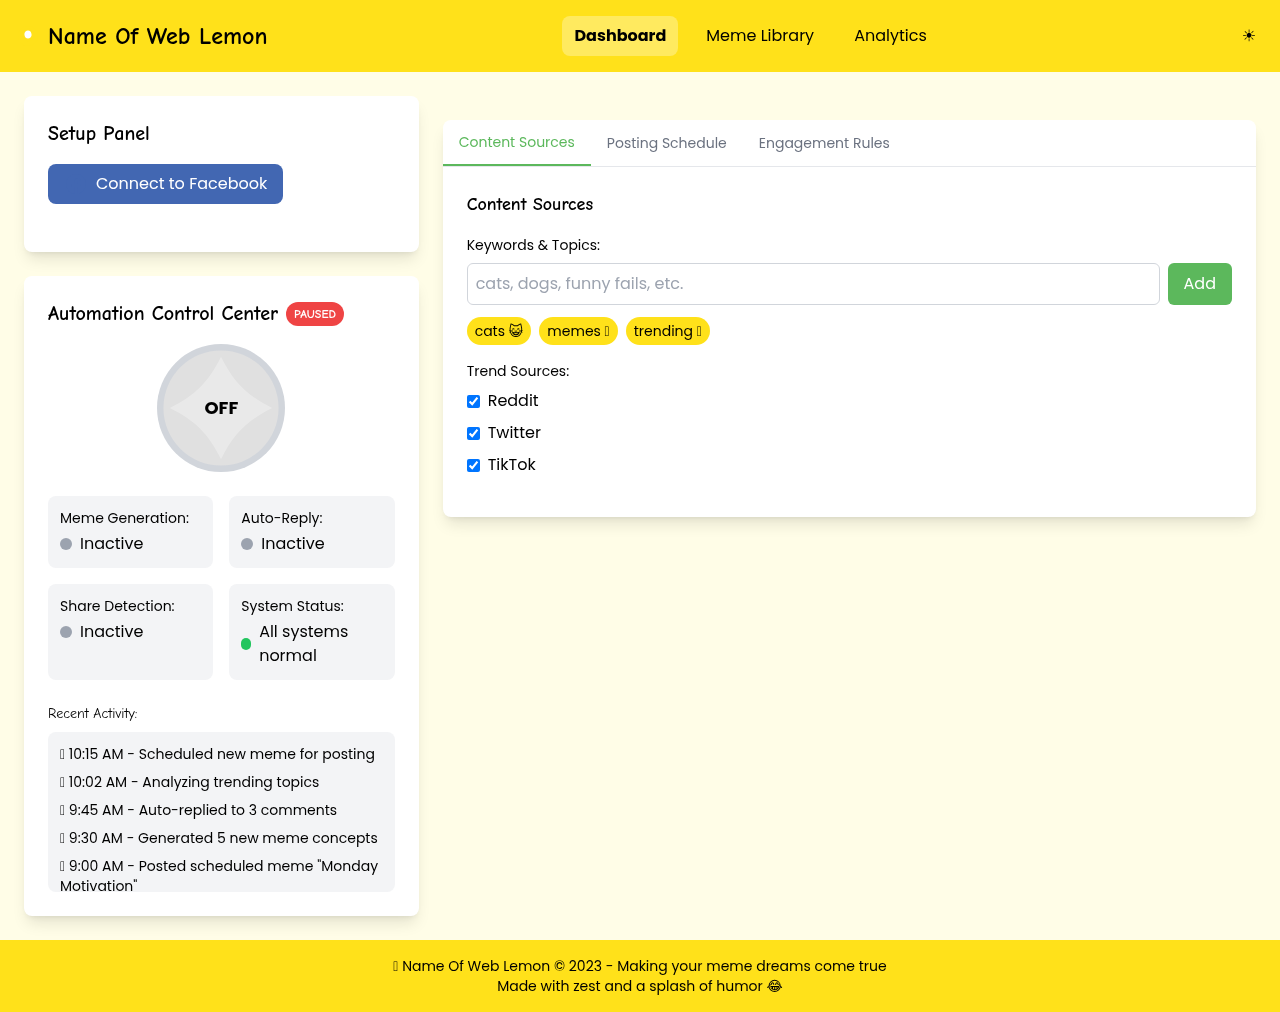Open the Engagement Rules tab
This screenshot has height=1012, width=1280.
click(823, 143)
